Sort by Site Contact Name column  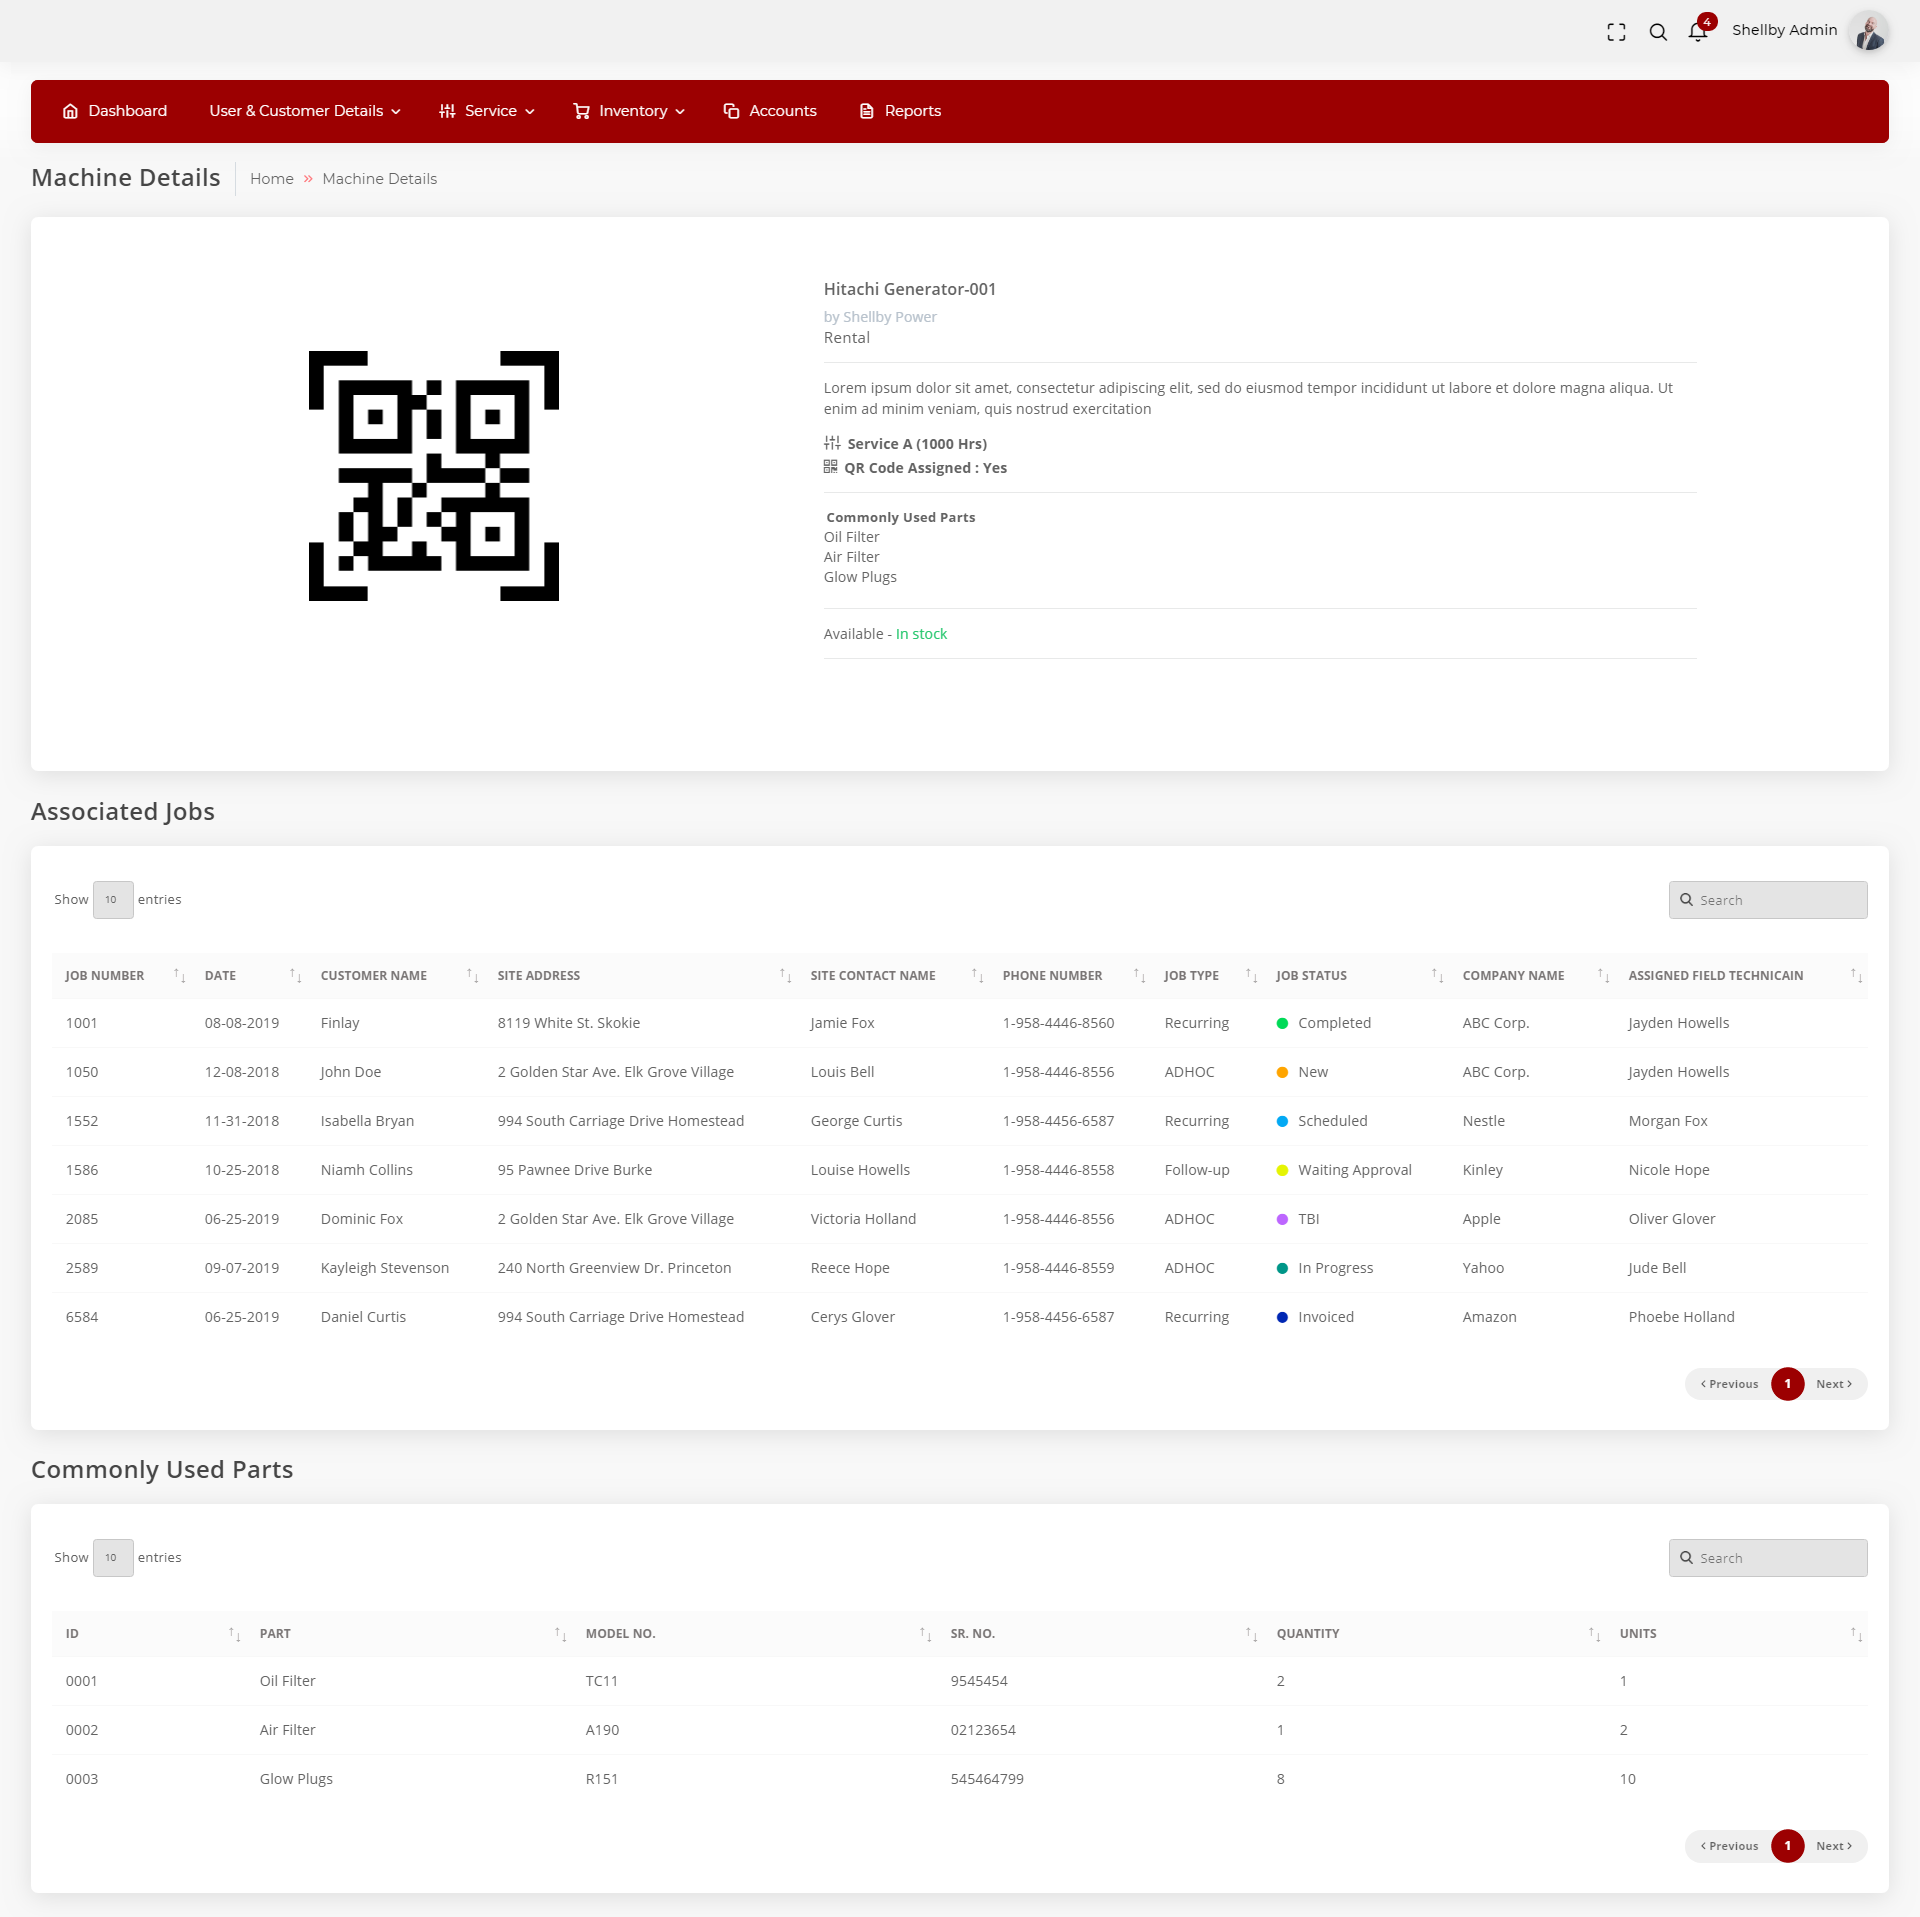(894, 976)
